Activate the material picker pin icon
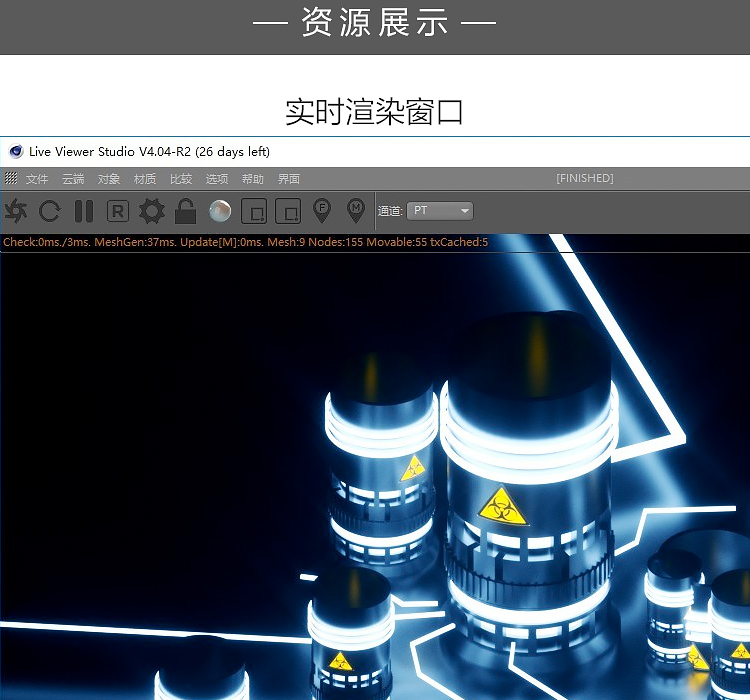750x700 pixels. (355, 211)
